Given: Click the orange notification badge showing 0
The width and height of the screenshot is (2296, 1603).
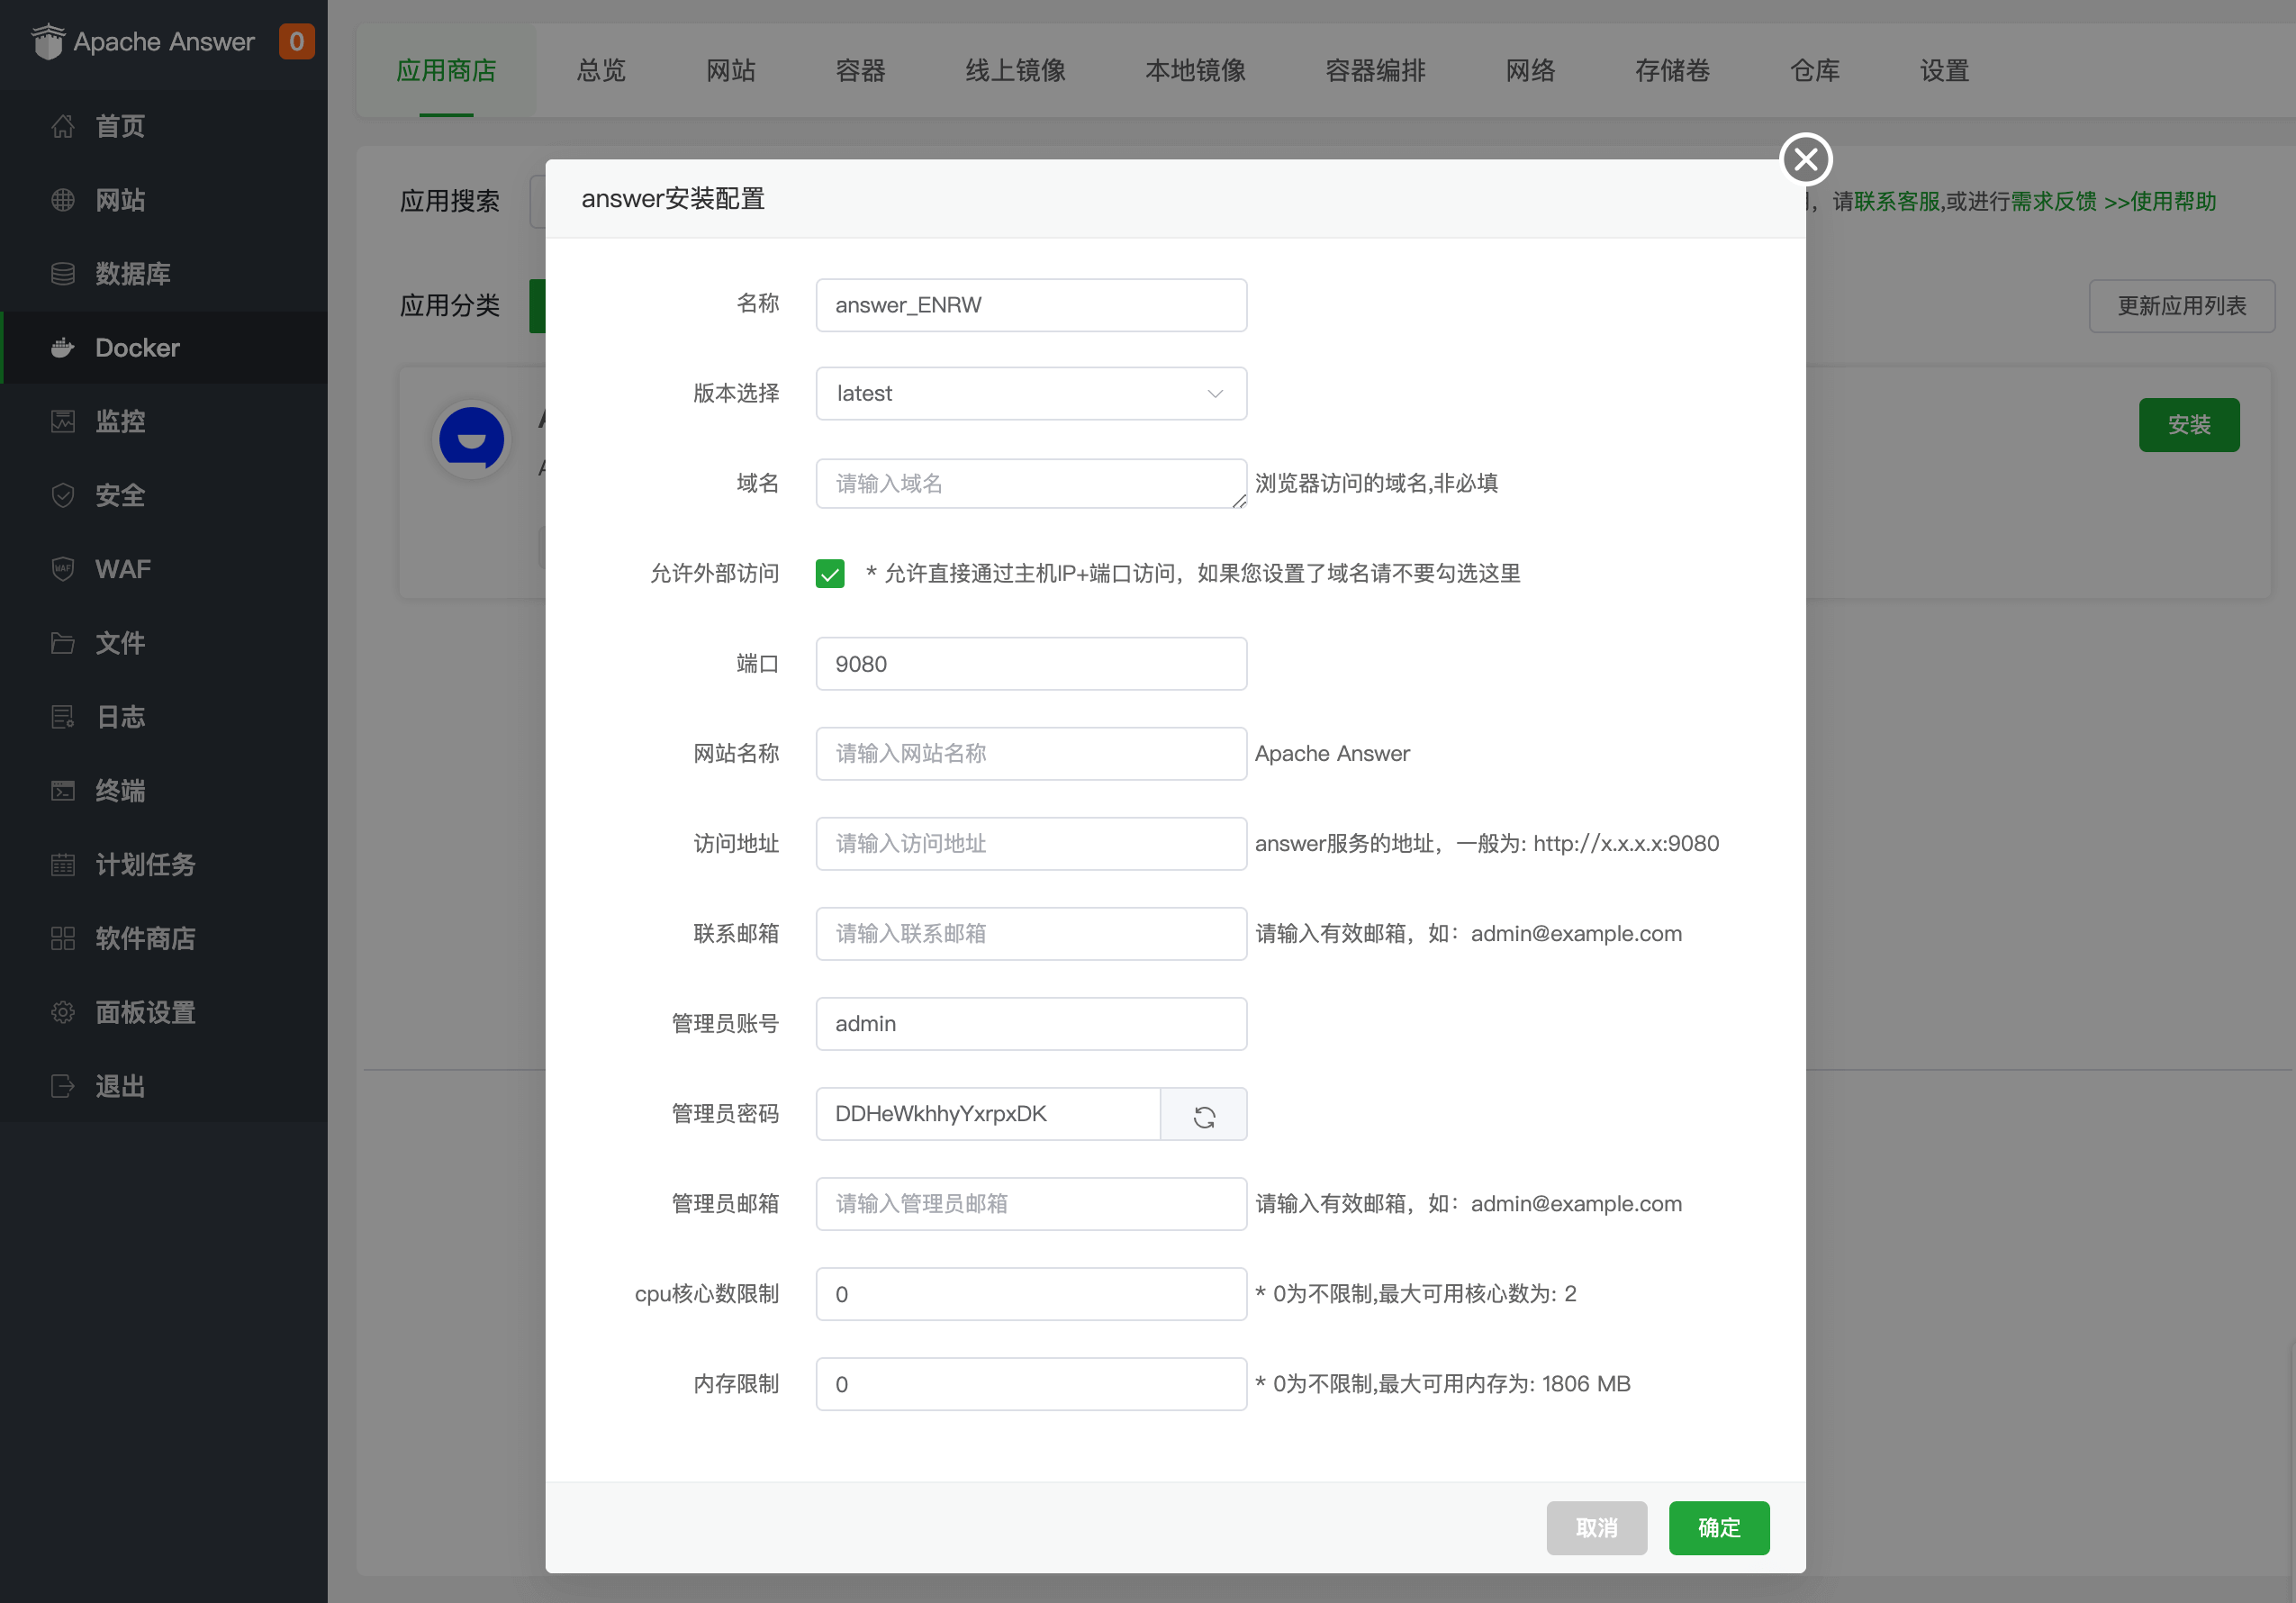Looking at the screenshot, I should (296, 41).
